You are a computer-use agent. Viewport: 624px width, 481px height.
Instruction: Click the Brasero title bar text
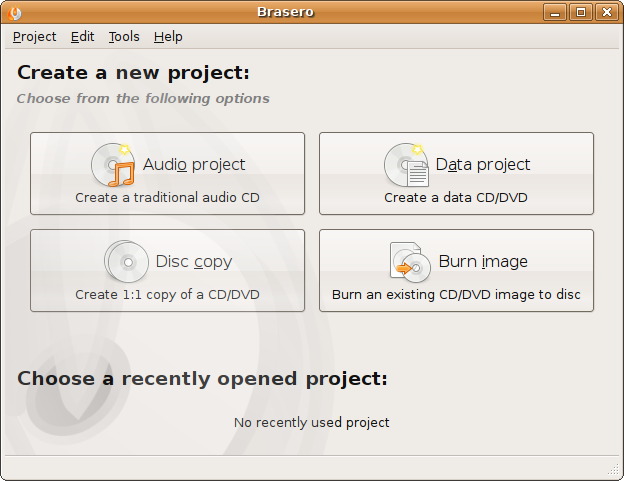coord(312,12)
